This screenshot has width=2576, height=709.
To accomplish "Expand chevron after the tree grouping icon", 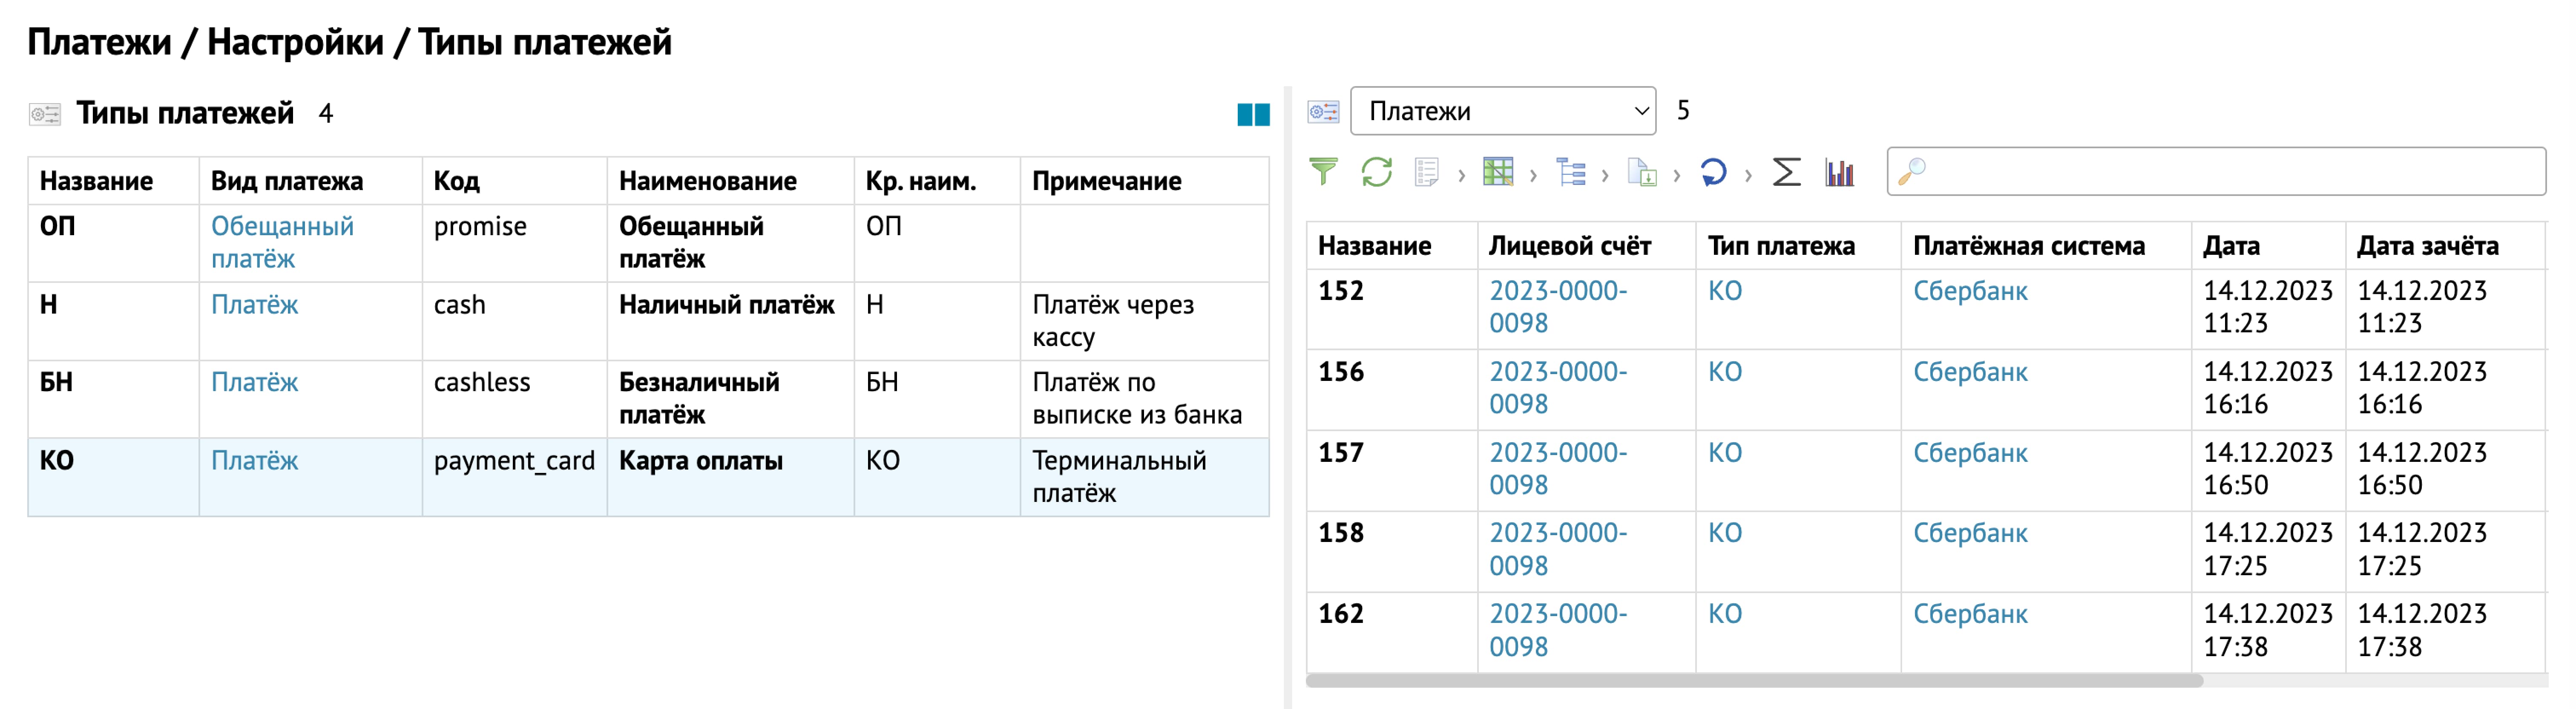I will click(x=1605, y=175).
